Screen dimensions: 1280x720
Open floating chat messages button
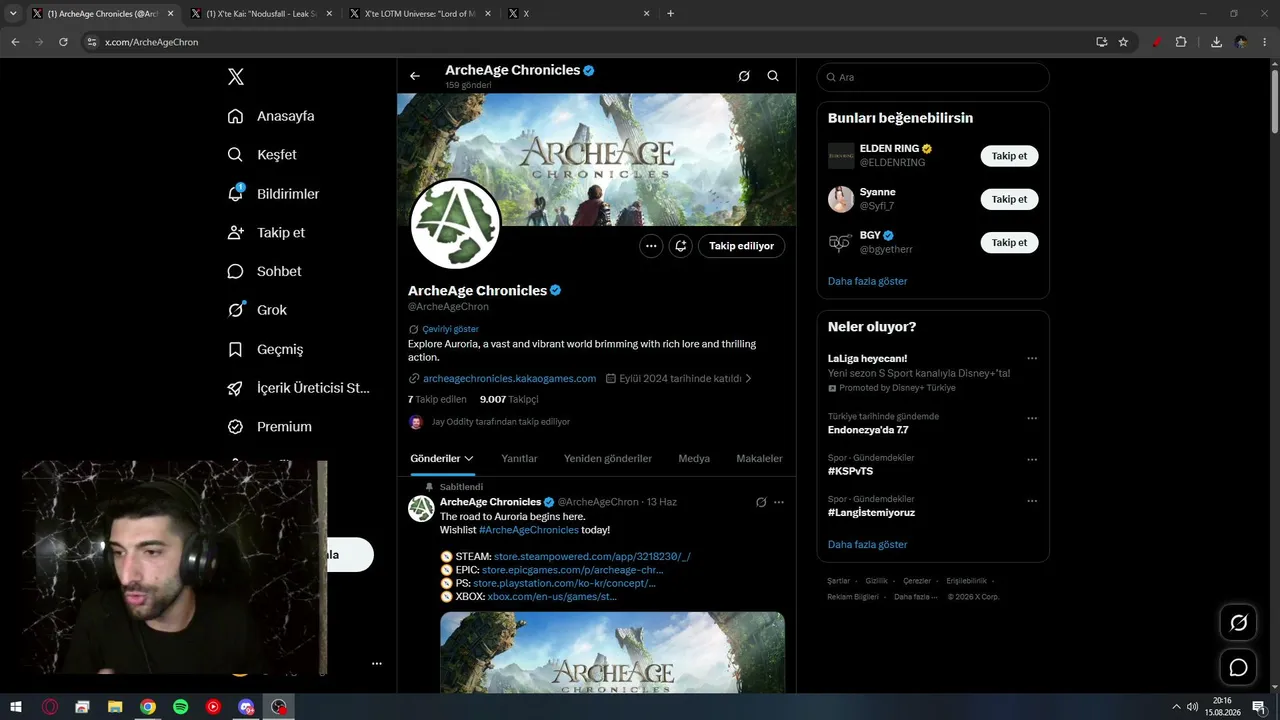pyautogui.click(x=1238, y=667)
